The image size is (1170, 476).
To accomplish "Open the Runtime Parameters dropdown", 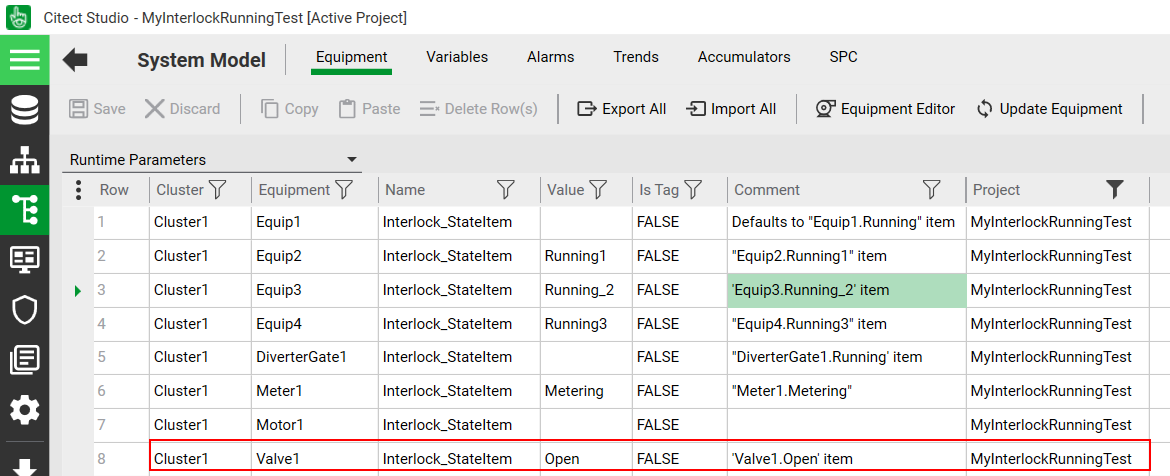I will tap(351, 160).
